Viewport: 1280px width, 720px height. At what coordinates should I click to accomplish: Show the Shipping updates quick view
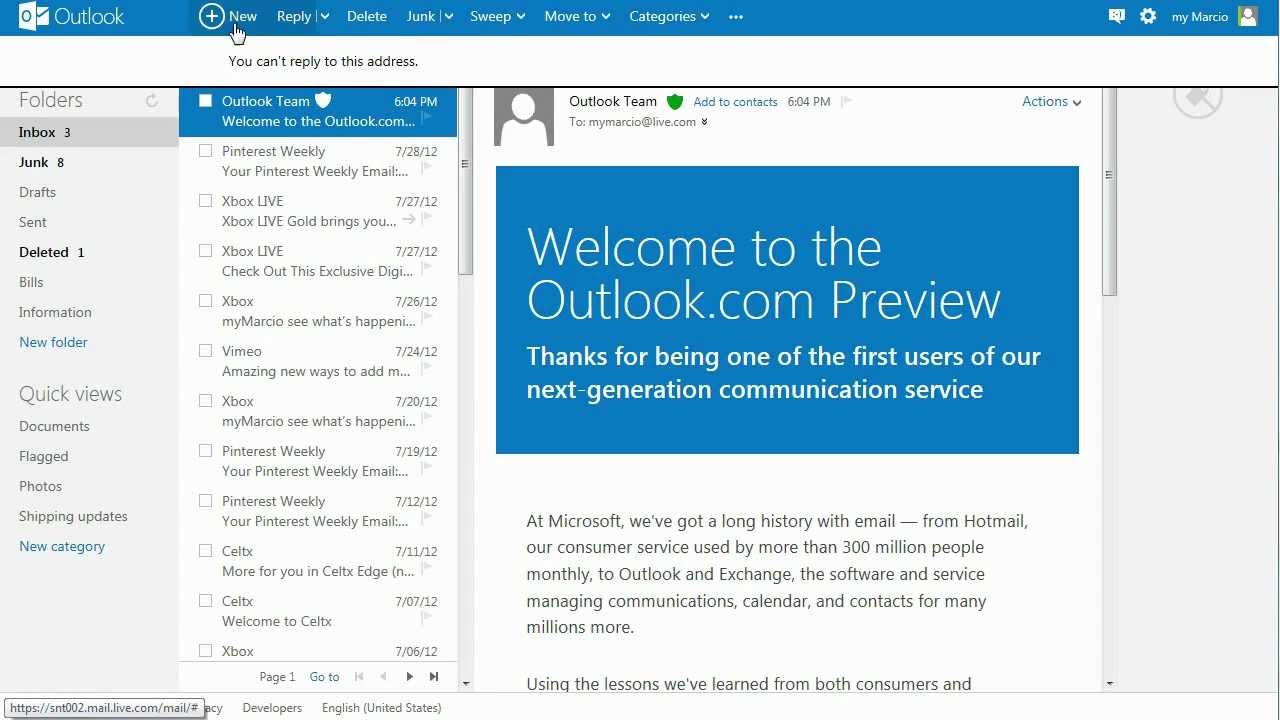click(x=73, y=516)
